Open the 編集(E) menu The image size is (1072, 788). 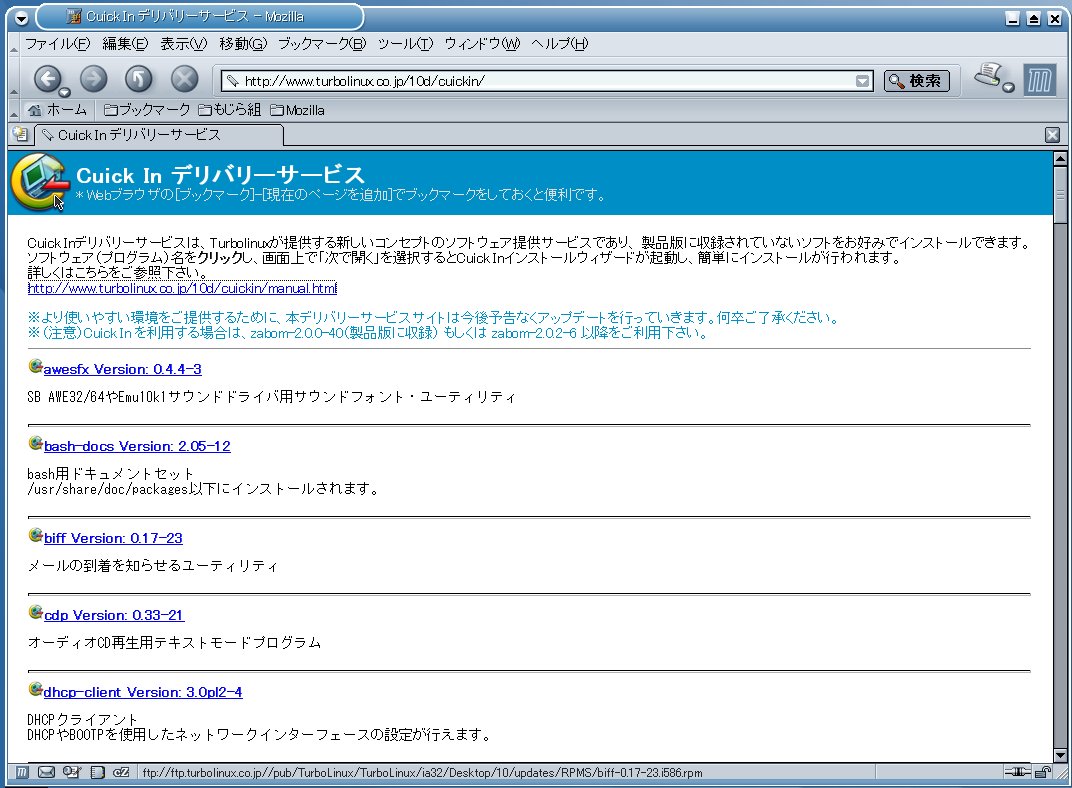pos(125,44)
